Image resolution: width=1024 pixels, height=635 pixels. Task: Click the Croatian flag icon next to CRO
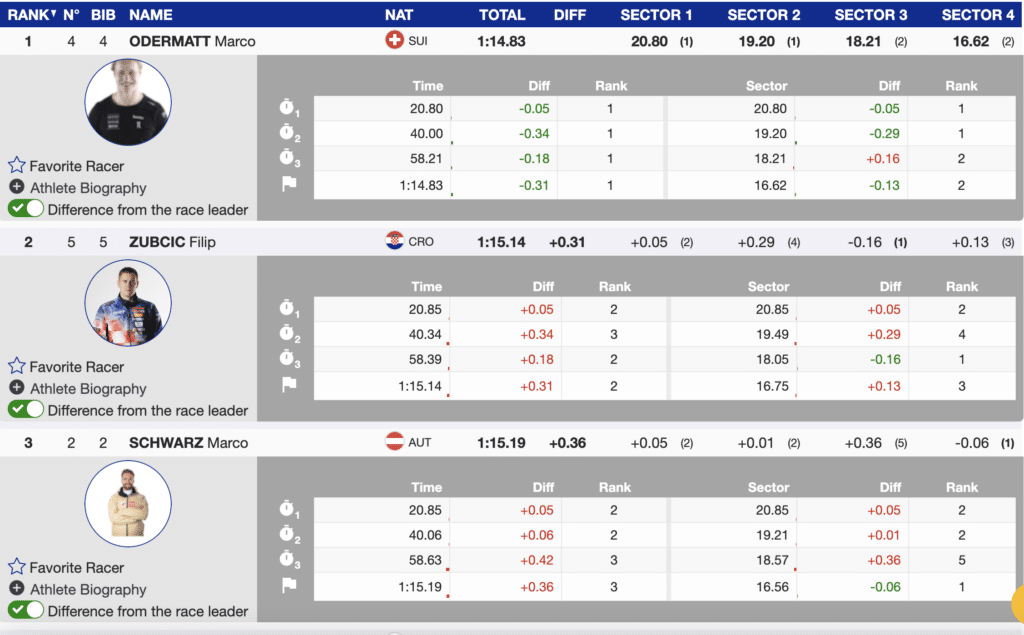tap(394, 242)
